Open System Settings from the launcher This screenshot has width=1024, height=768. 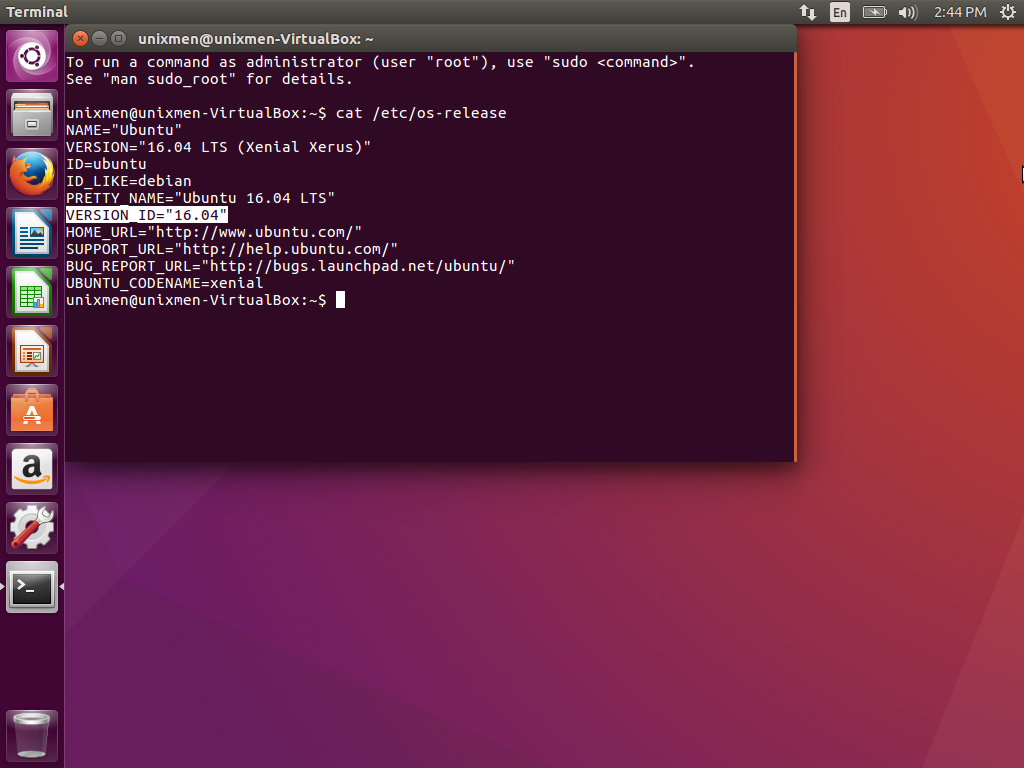click(32, 528)
